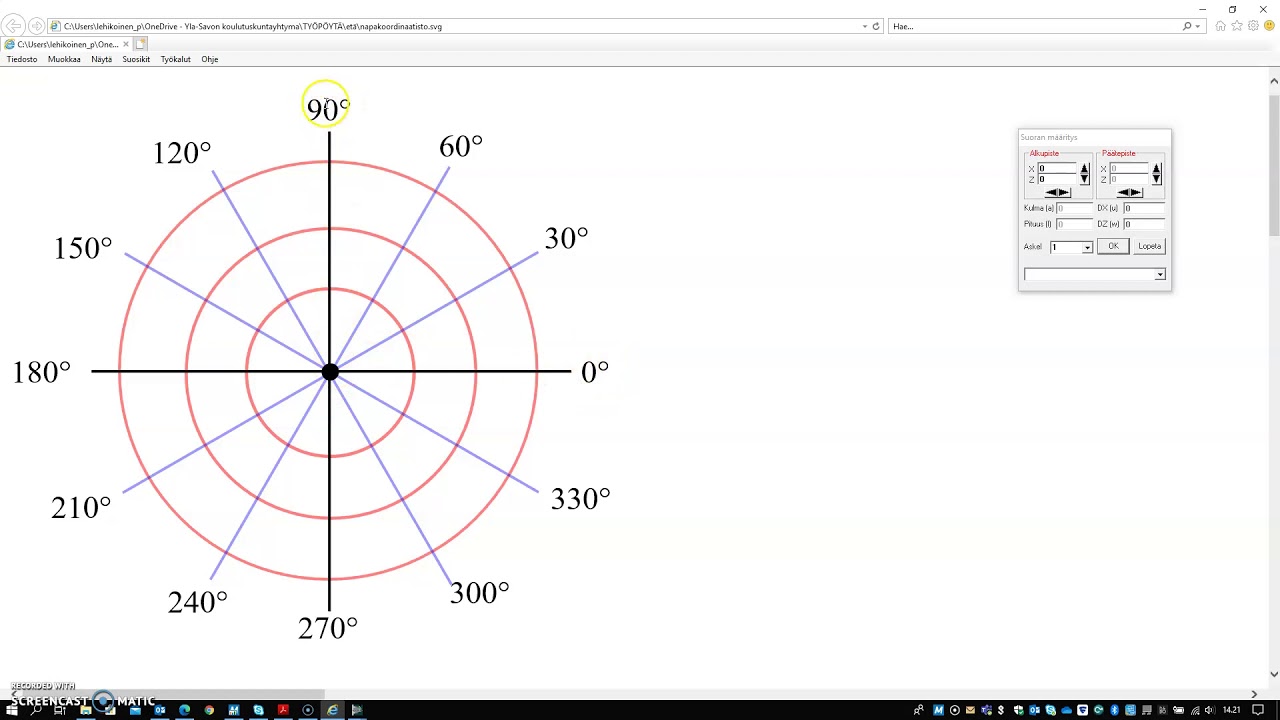The height and width of the screenshot is (720, 1280).
Task: Close the napakoordinaatisto.svg browser tab
Action: point(126,44)
